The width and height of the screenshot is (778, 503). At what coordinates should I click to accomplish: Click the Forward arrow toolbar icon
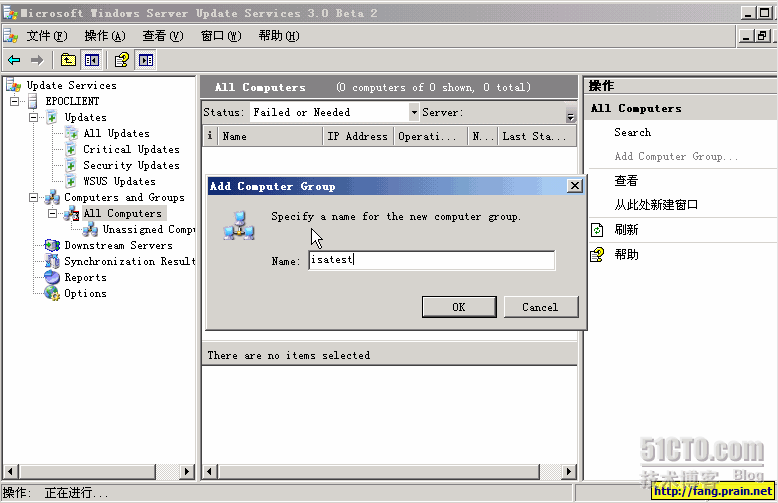37,61
